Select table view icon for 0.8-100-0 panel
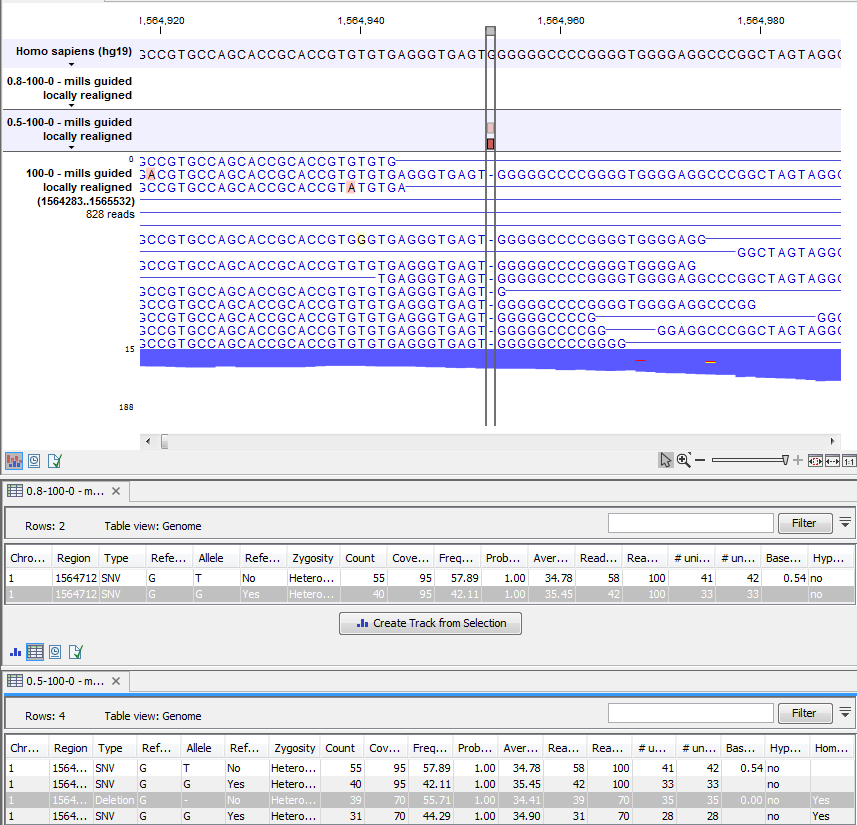Screen dimensions: 857x825 click(x=35, y=652)
